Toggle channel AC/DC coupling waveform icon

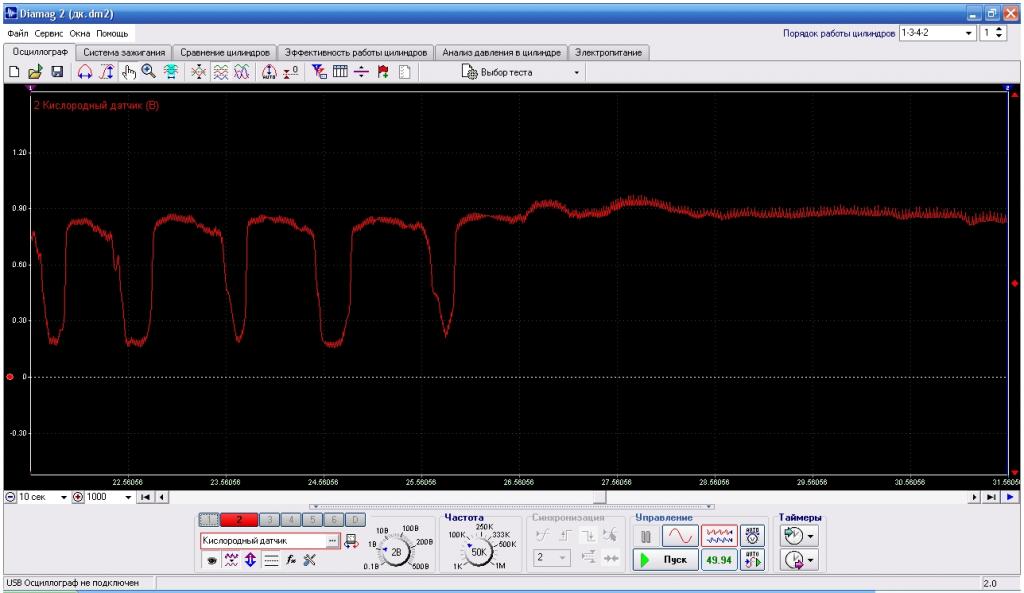[231, 560]
